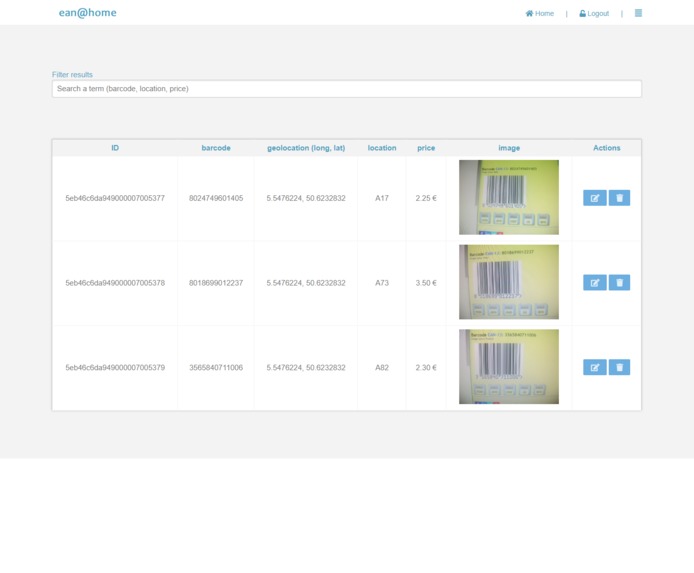Click location cell A73
This screenshot has width=694, height=573.
pos(382,283)
